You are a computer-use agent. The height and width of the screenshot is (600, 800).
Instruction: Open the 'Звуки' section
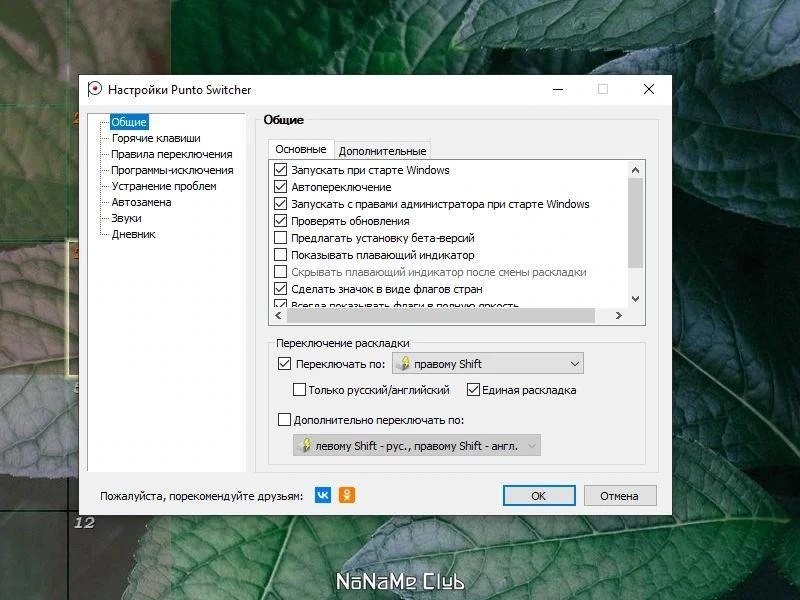pyautogui.click(x=127, y=218)
